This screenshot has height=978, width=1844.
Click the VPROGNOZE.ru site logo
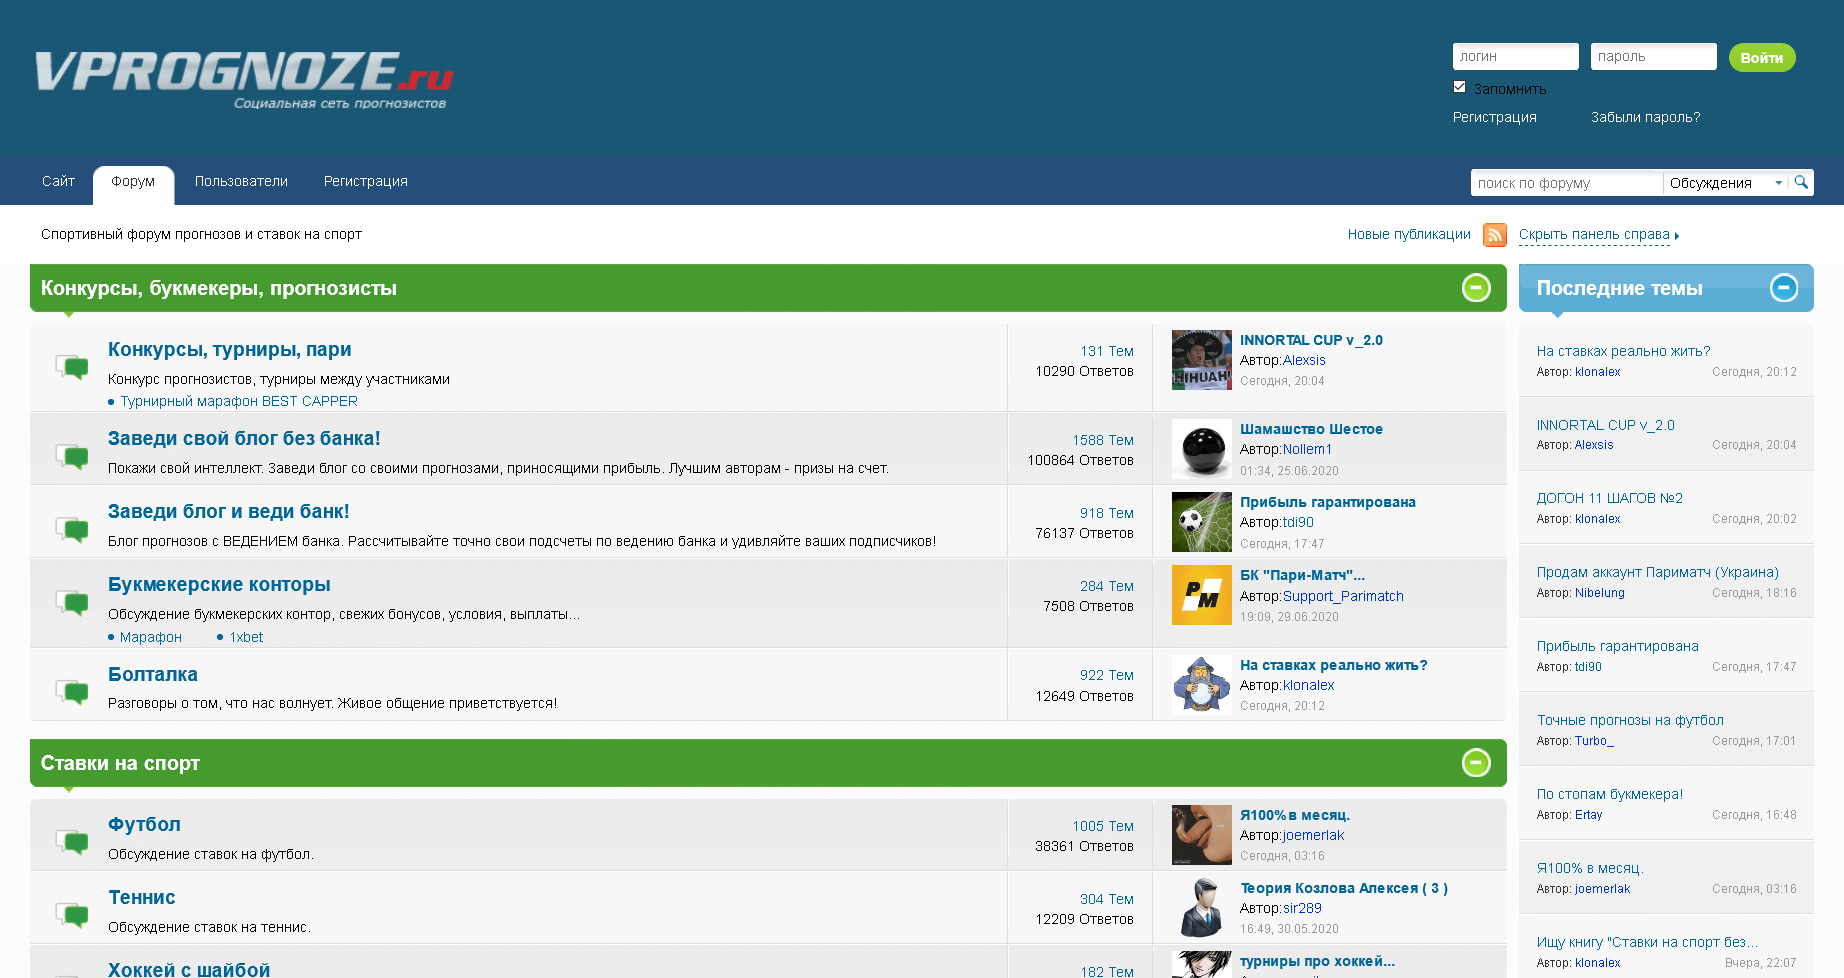244,80
